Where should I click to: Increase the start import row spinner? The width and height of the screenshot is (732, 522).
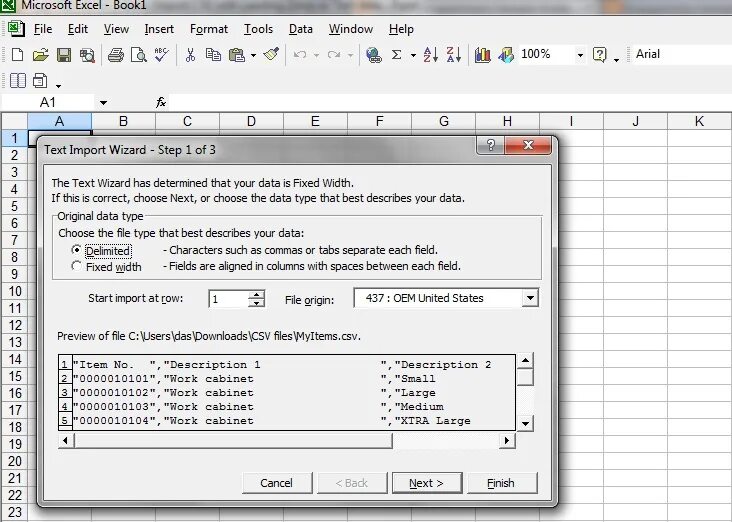pyautogui.click(x=256, y=294)
